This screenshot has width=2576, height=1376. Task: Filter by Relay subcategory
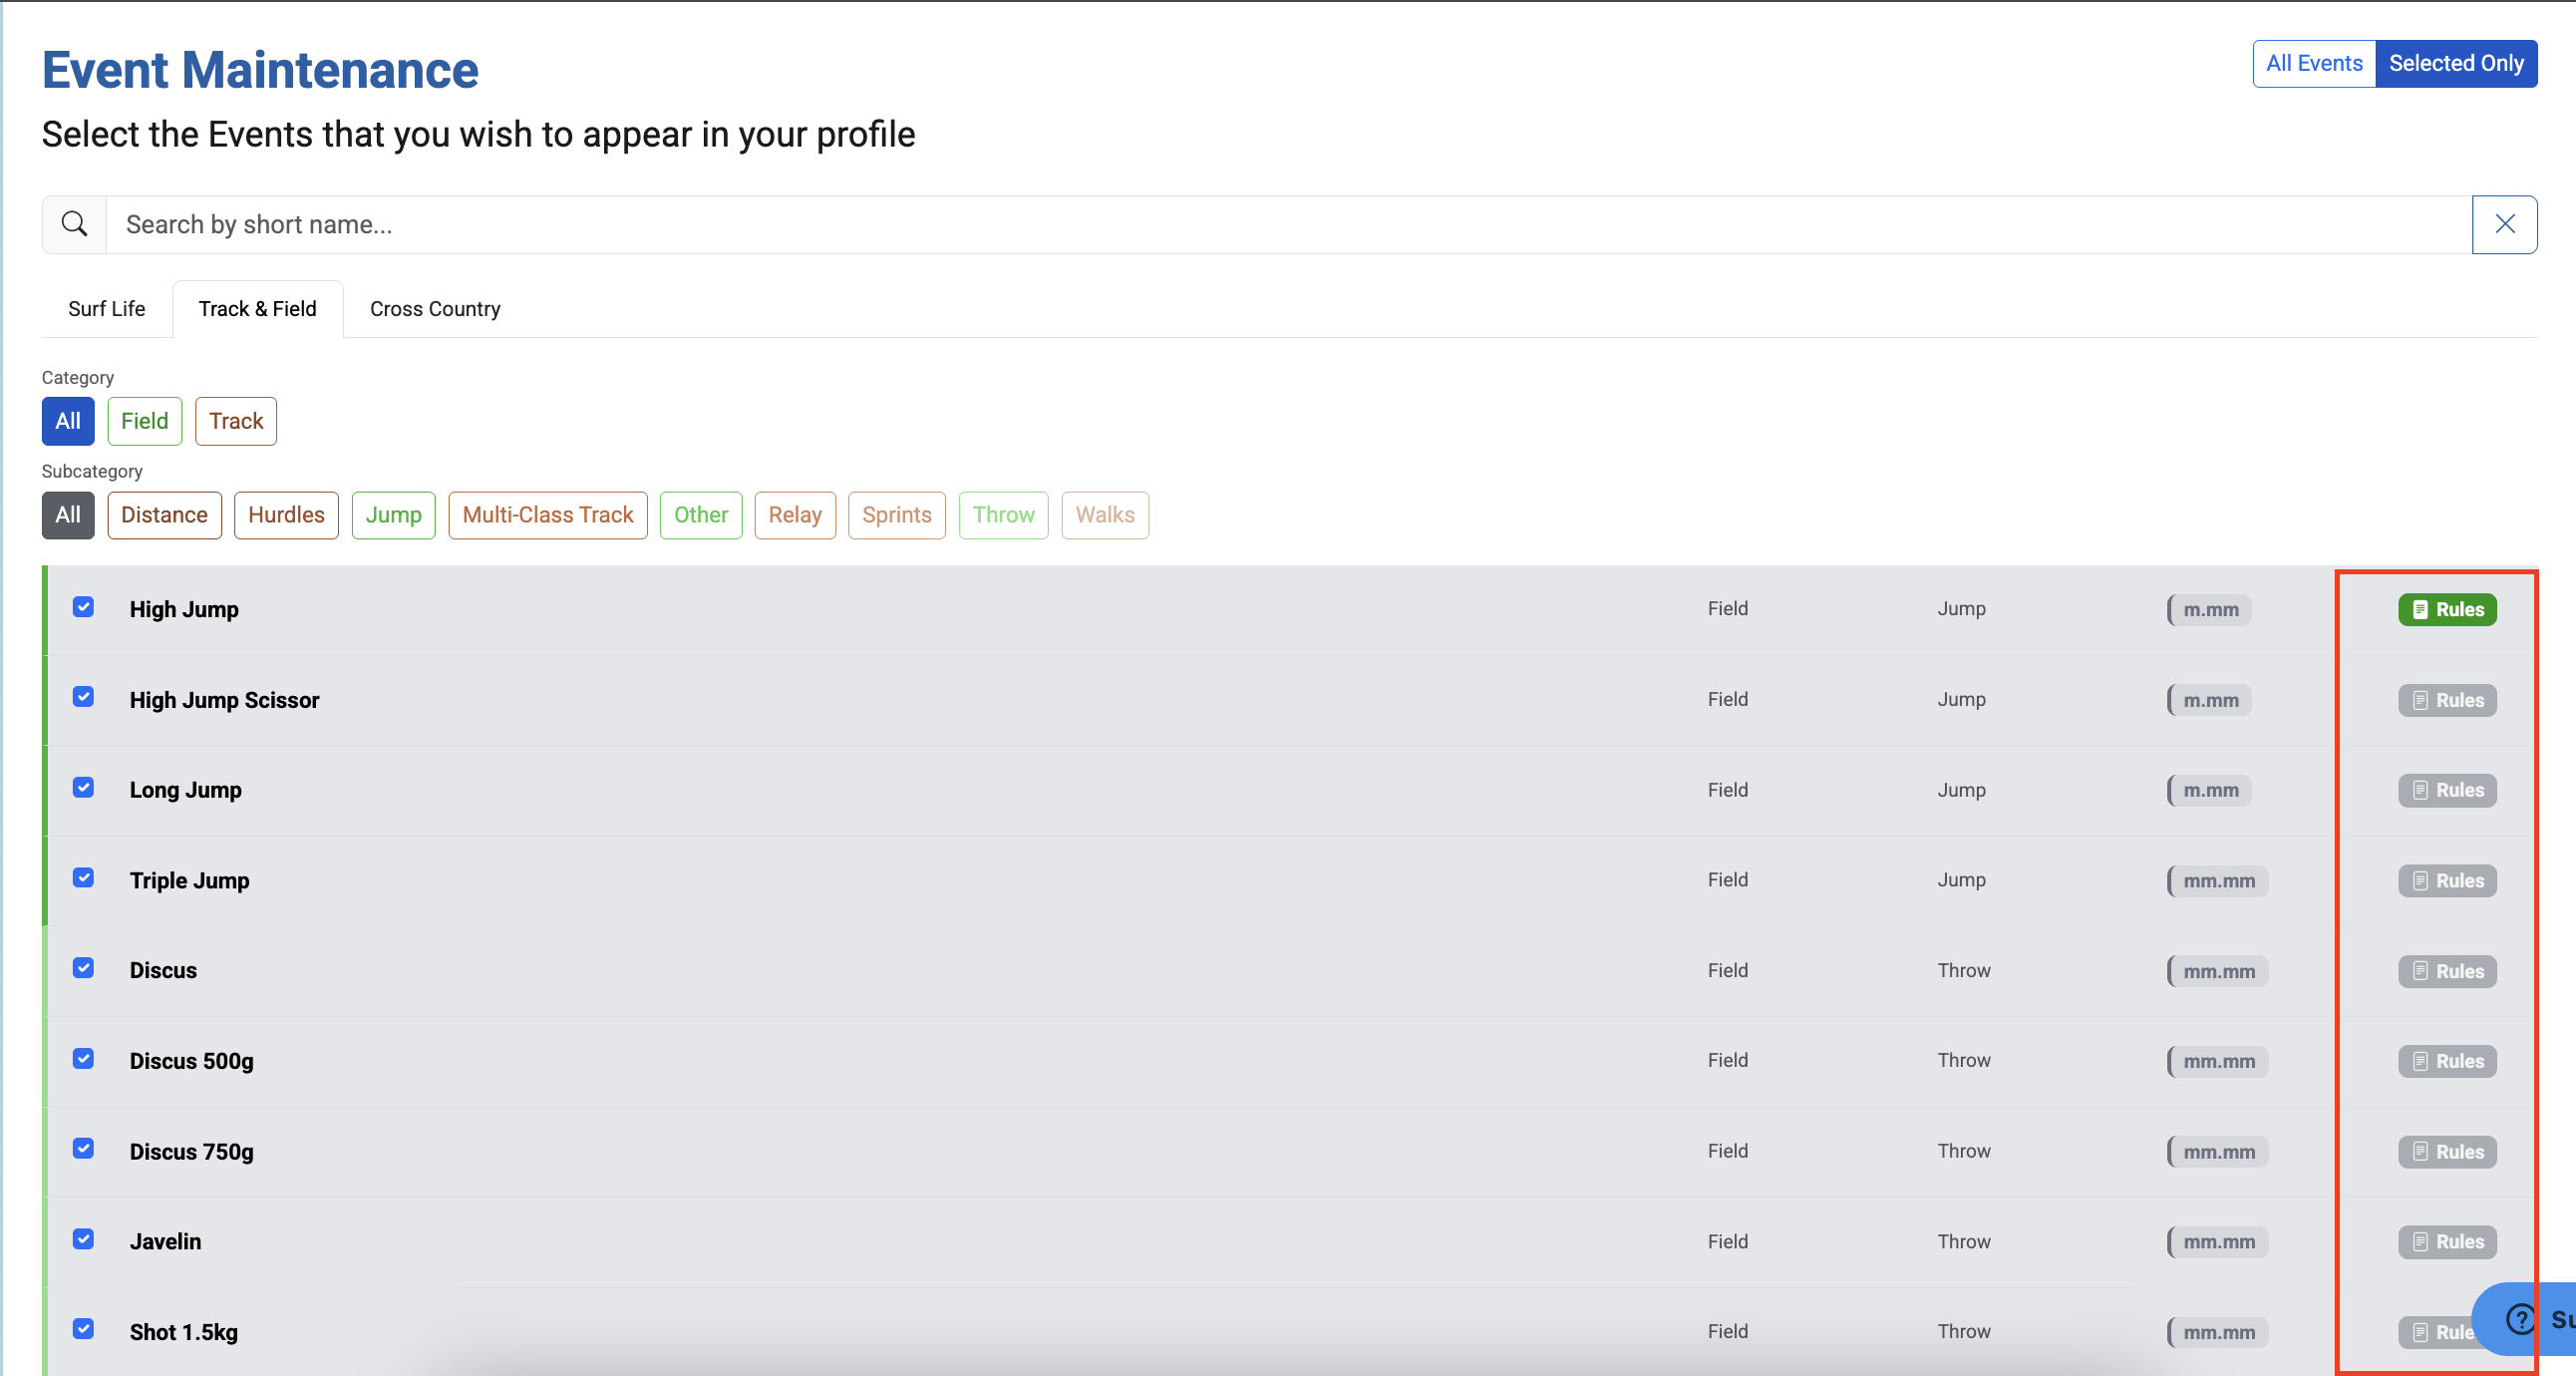795,515
